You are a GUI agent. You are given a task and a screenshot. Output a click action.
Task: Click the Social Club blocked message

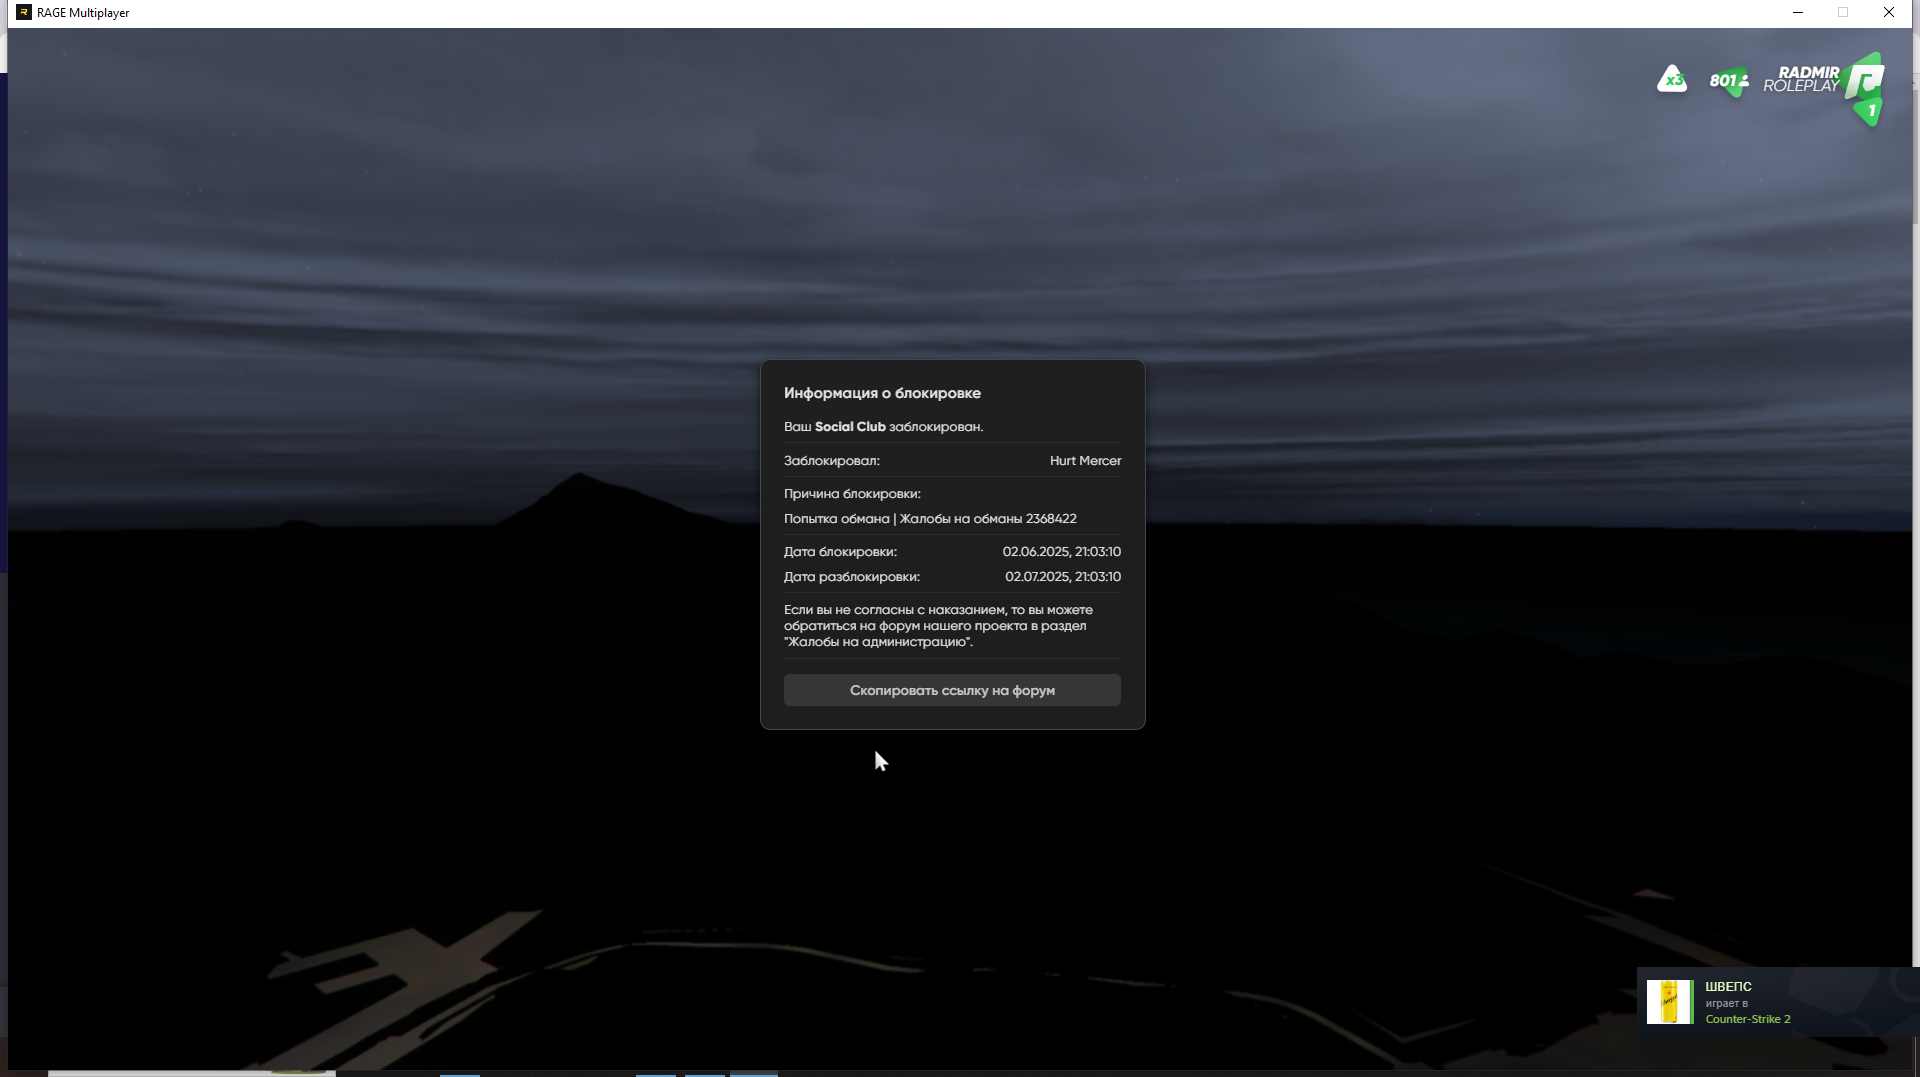click(883, 427)
